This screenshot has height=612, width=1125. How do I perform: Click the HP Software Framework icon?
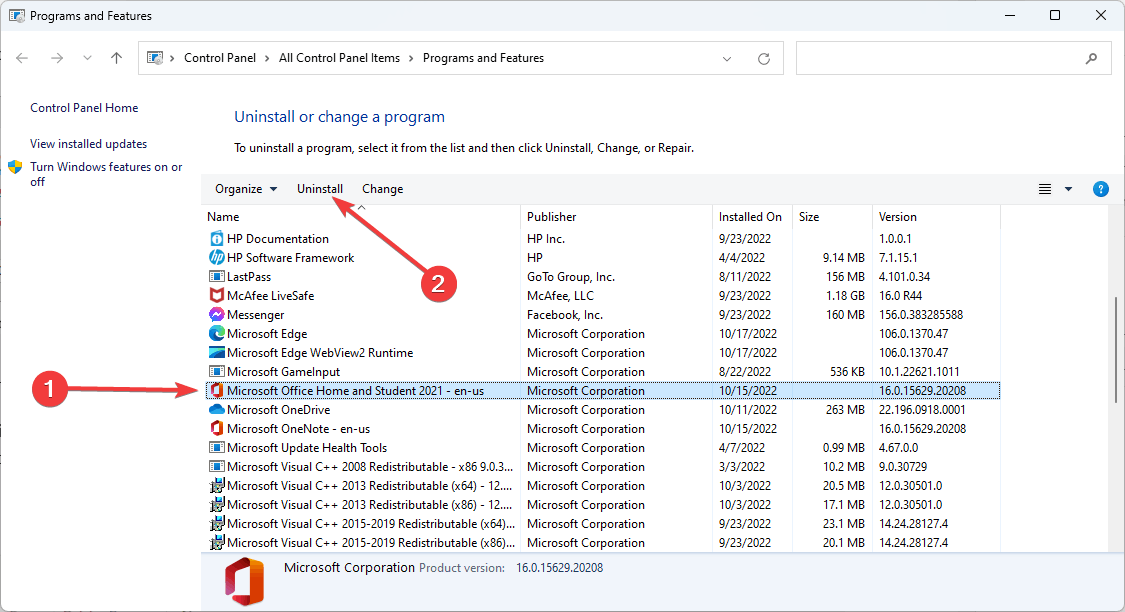pyautogui.click(x=216, y=258)
